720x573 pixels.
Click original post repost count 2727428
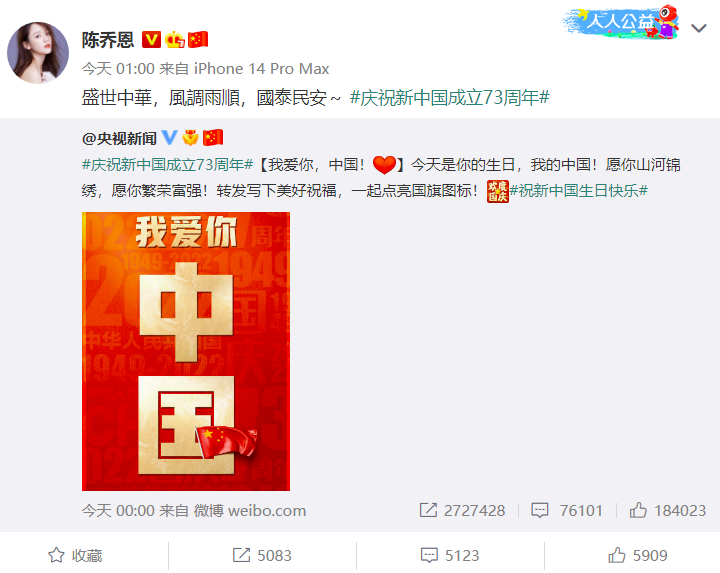pyautogui.click(x=462, y=511)
